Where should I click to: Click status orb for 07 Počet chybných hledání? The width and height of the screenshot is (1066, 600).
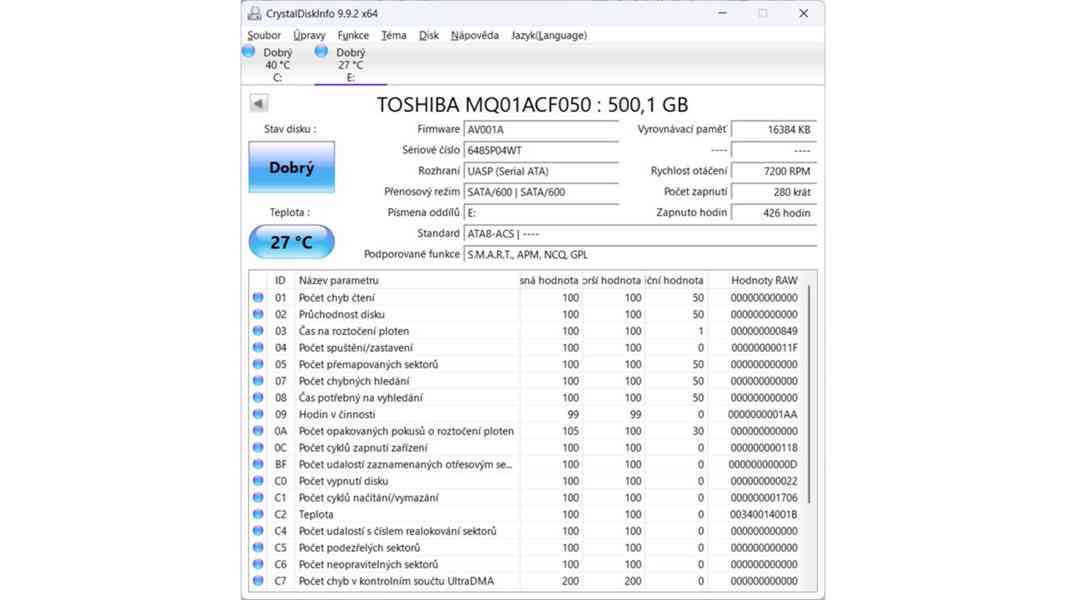pos(258,381)
